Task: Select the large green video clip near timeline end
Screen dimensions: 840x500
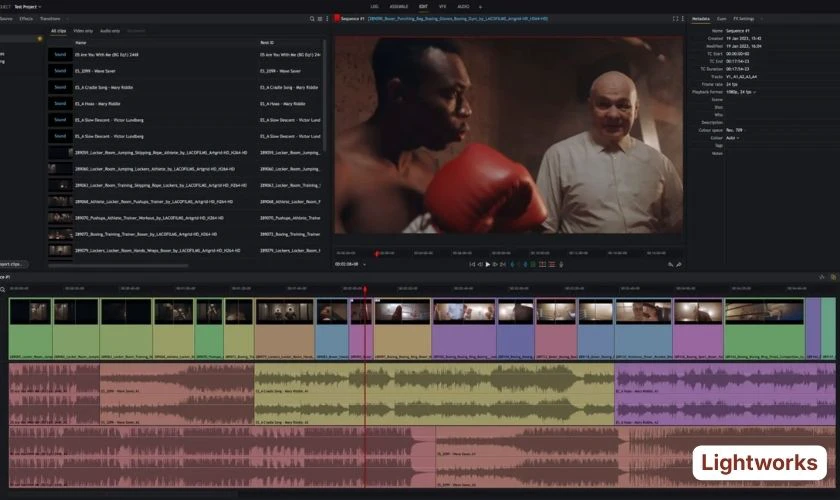Action: click(764, 329)
